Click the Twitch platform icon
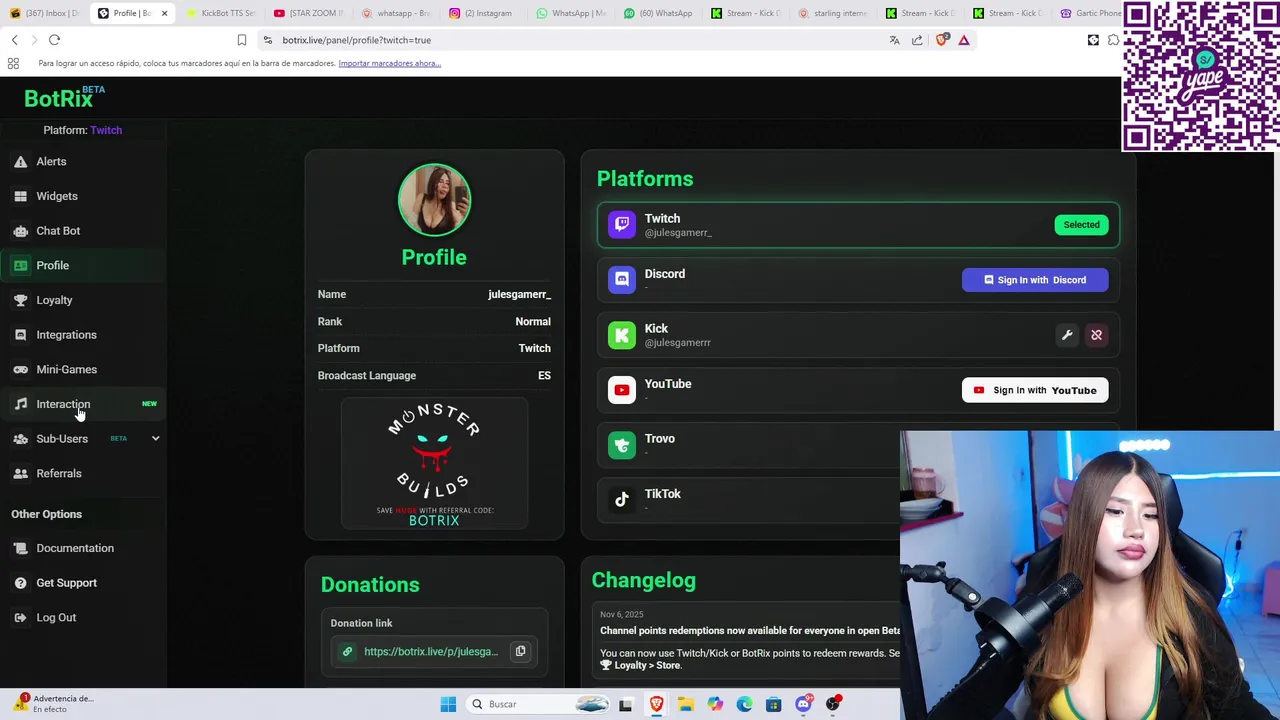The width and height of the screenshot is (1280, 720). coord(622,224)
